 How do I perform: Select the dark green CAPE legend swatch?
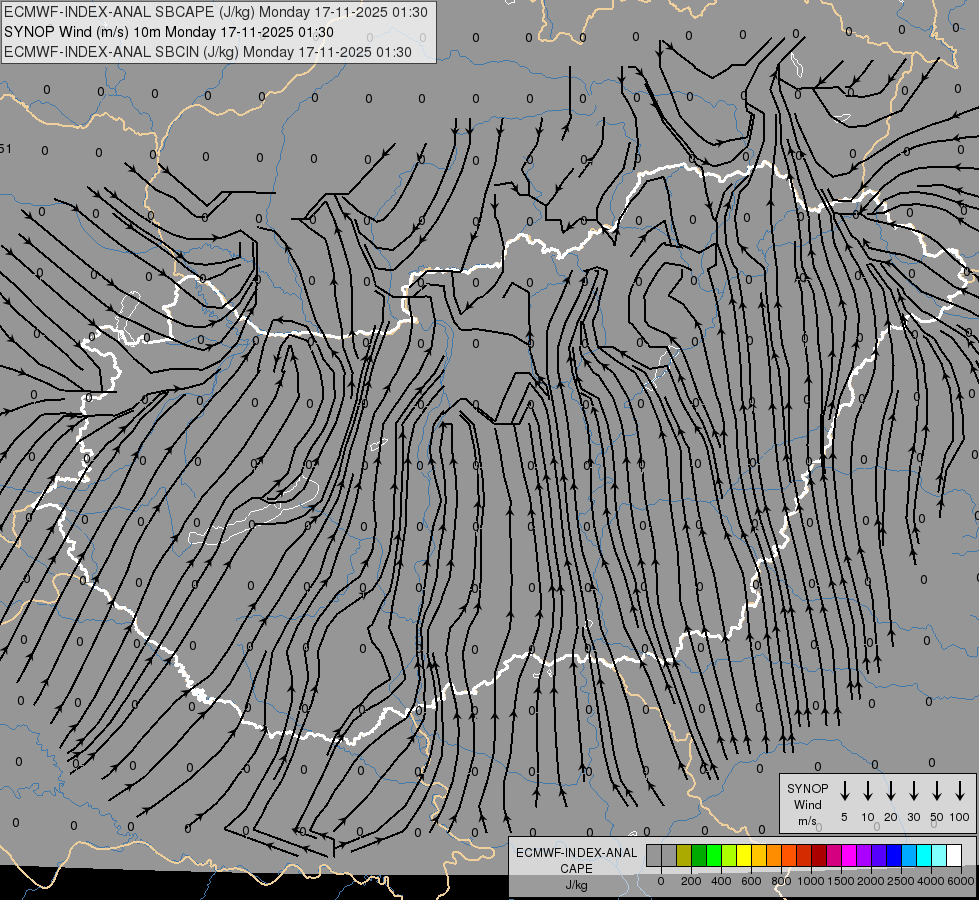(x=699, y=856)
